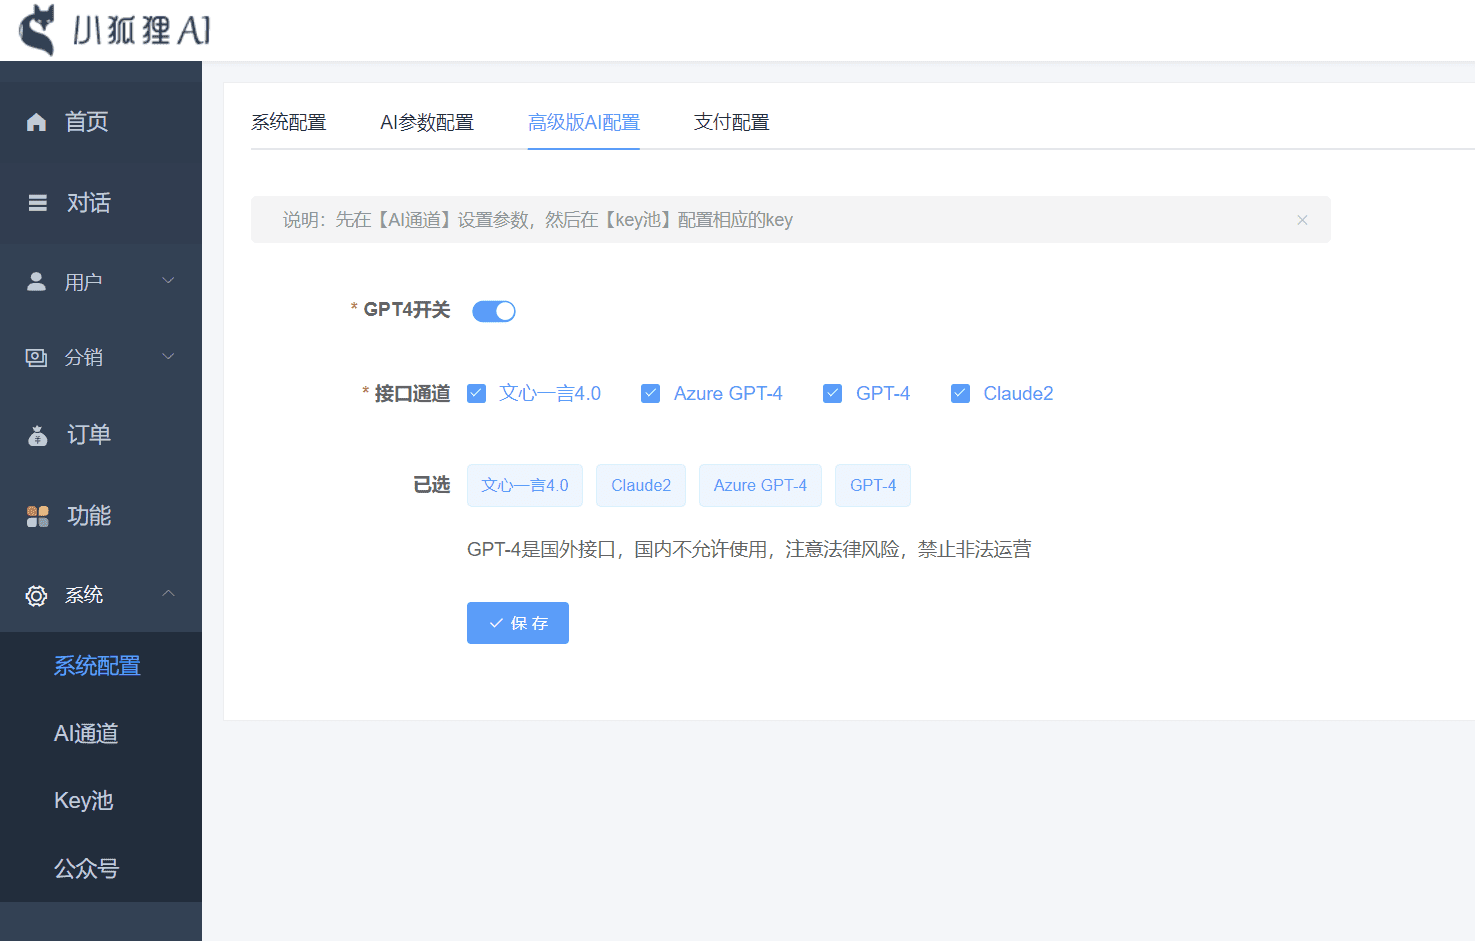The image size is (1475, 941).
Task: Switch to the AI参数配置 tab
Action: (427, 122)
